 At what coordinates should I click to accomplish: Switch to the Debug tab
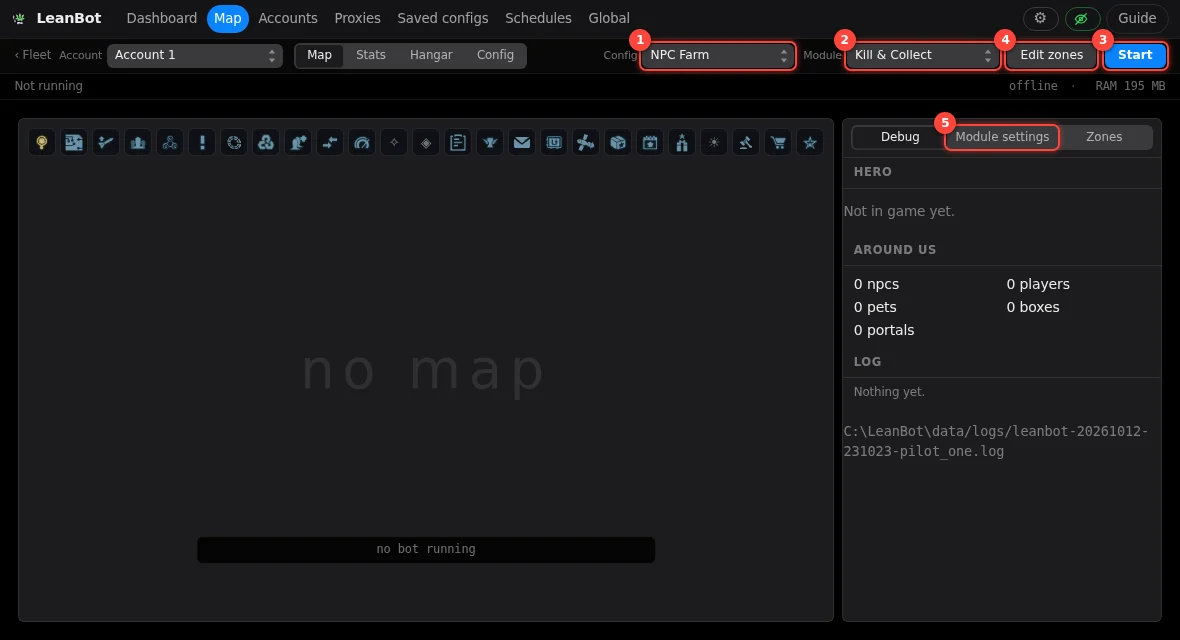[x=900, y=137]
